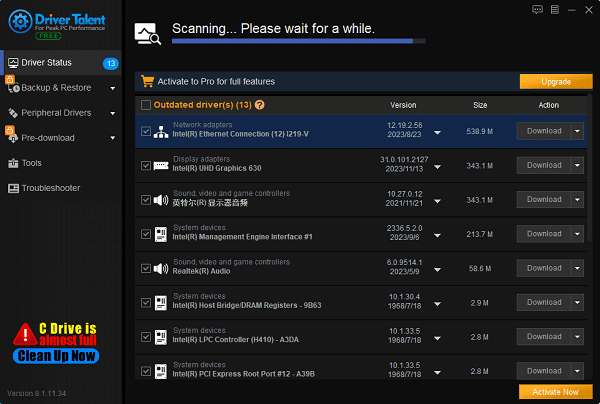Open the Tools section
Image resolution: width=600 pixels, height=404 pixels.
click(x=61, y=163)
